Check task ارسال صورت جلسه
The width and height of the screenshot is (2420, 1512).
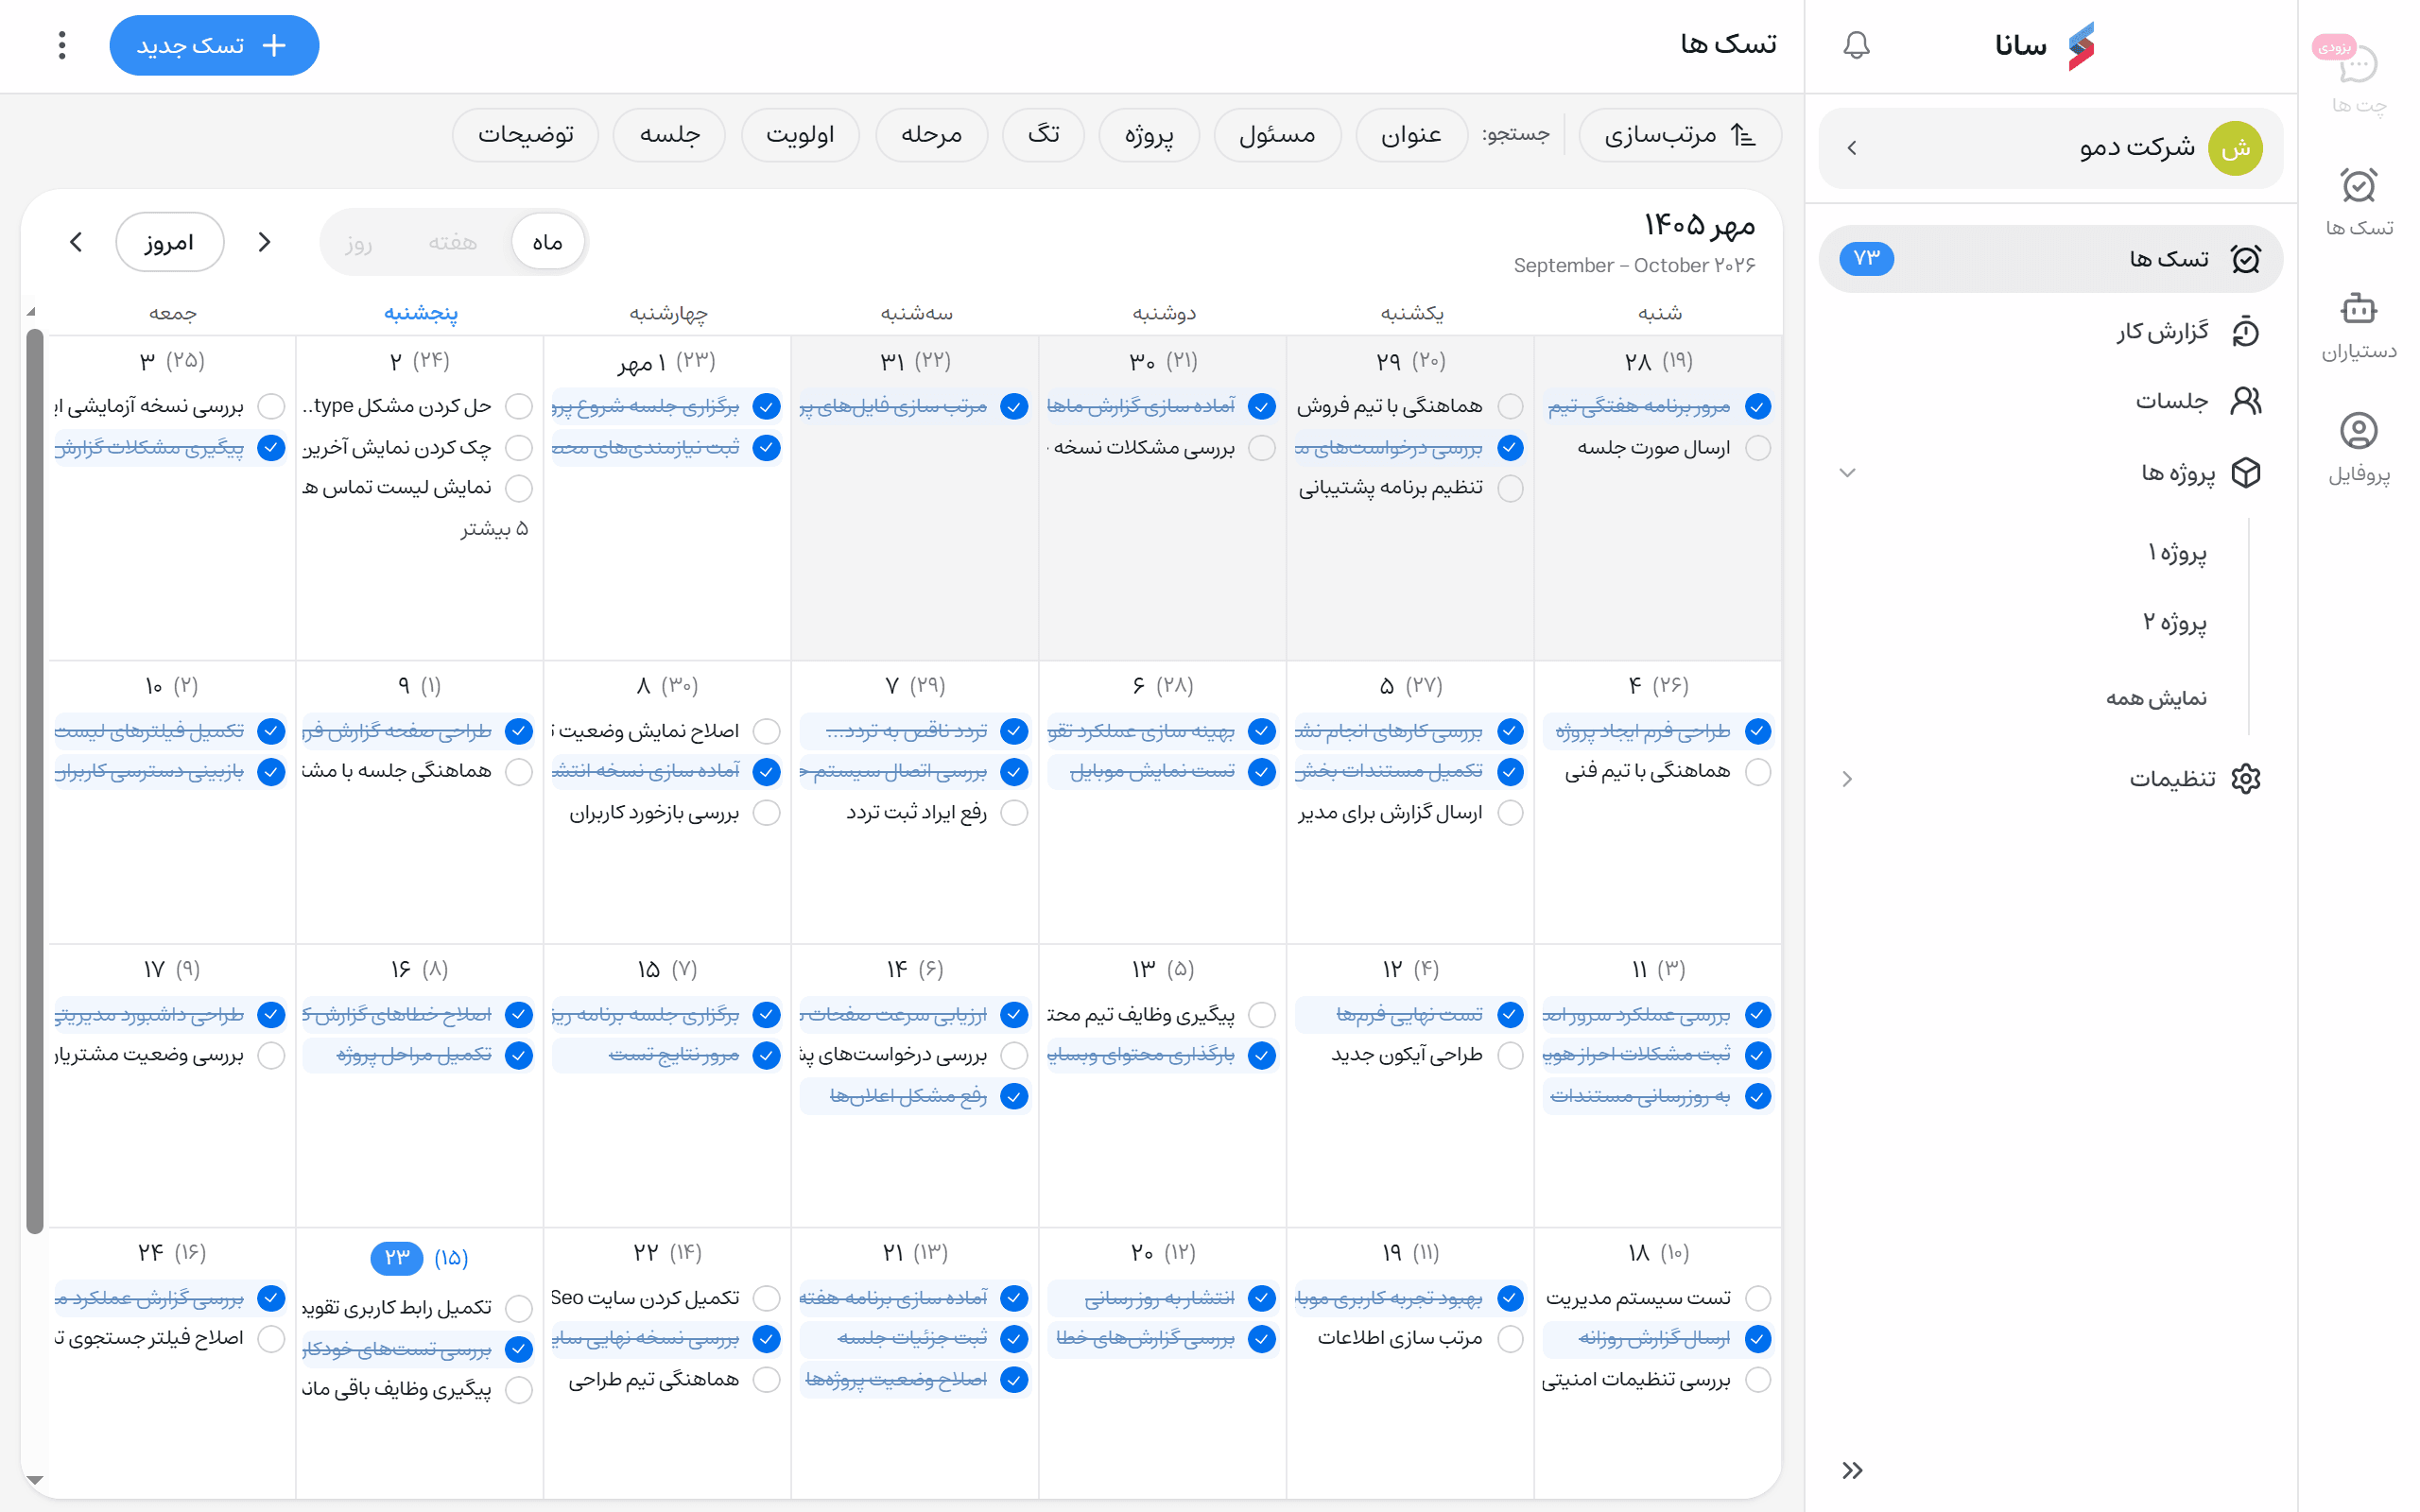pyautogui.click(x=1758, y=447)
